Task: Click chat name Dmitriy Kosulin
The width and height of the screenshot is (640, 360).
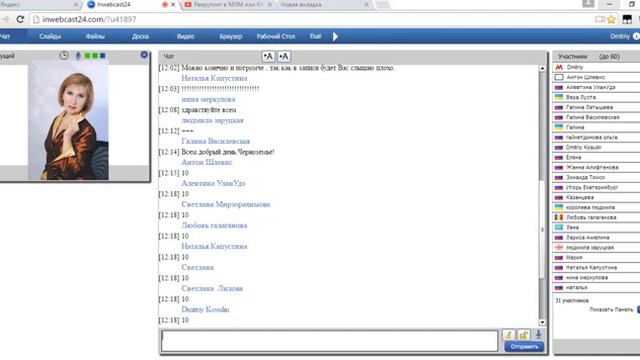Action: 205,309
